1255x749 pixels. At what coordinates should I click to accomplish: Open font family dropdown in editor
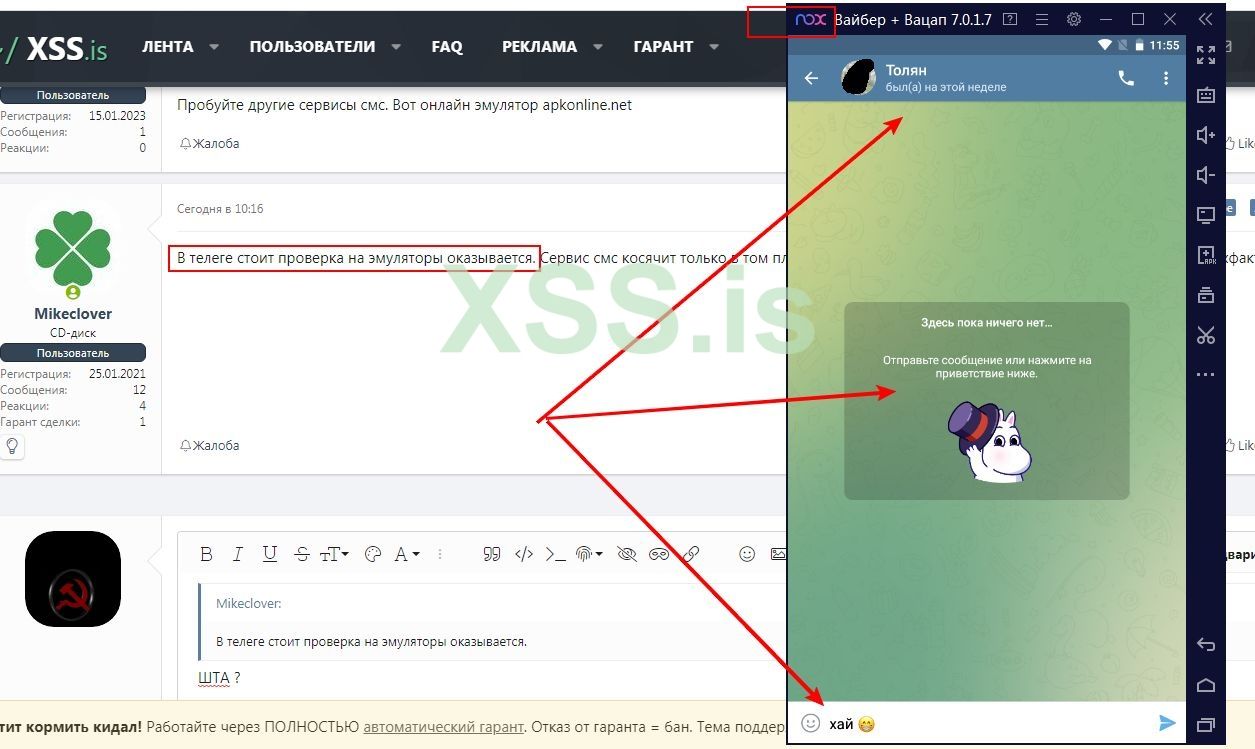pyautogui.click(x=406, y=554)
